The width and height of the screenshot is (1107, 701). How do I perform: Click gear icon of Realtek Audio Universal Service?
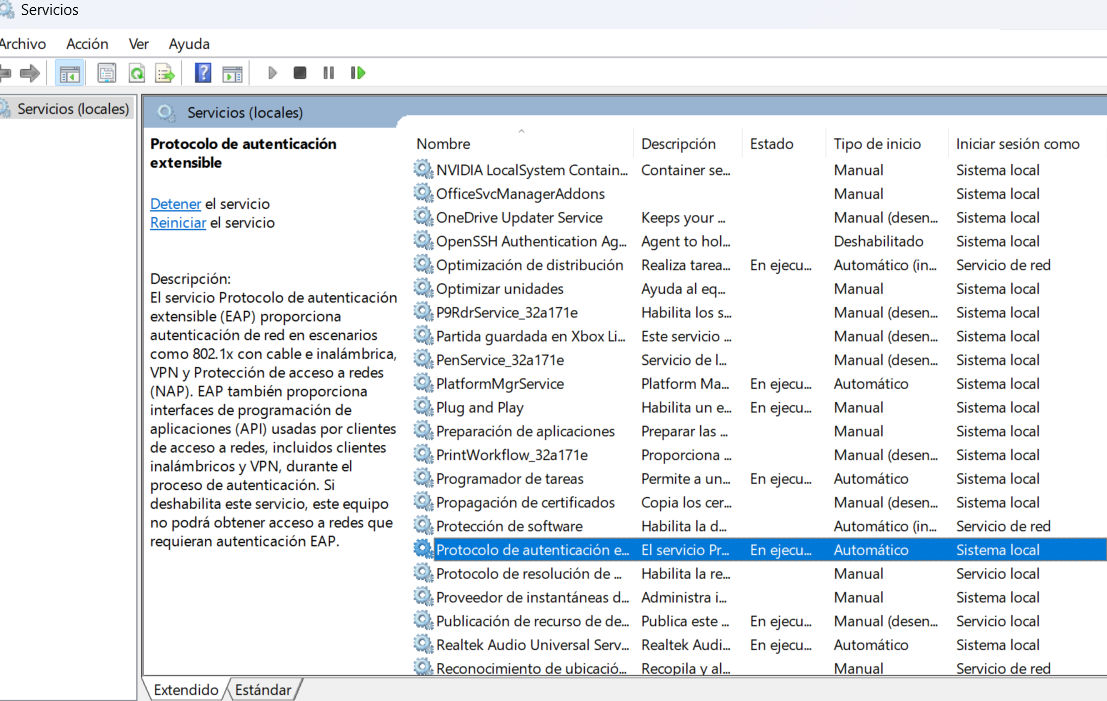[423, 645]
